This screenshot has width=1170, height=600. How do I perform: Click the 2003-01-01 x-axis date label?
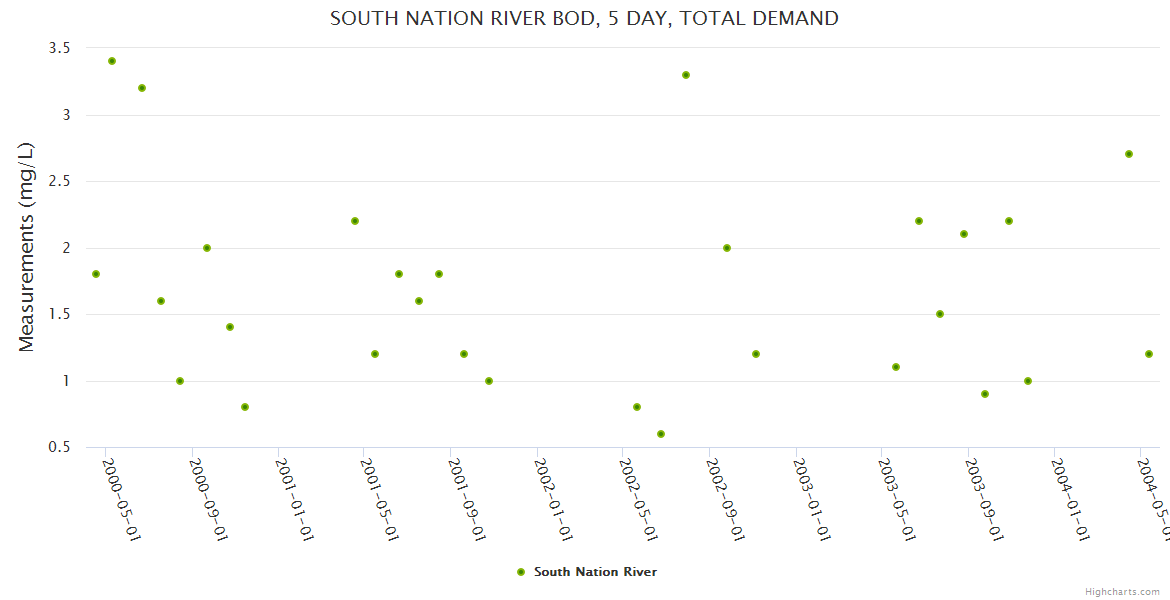[x=811, y=499]
